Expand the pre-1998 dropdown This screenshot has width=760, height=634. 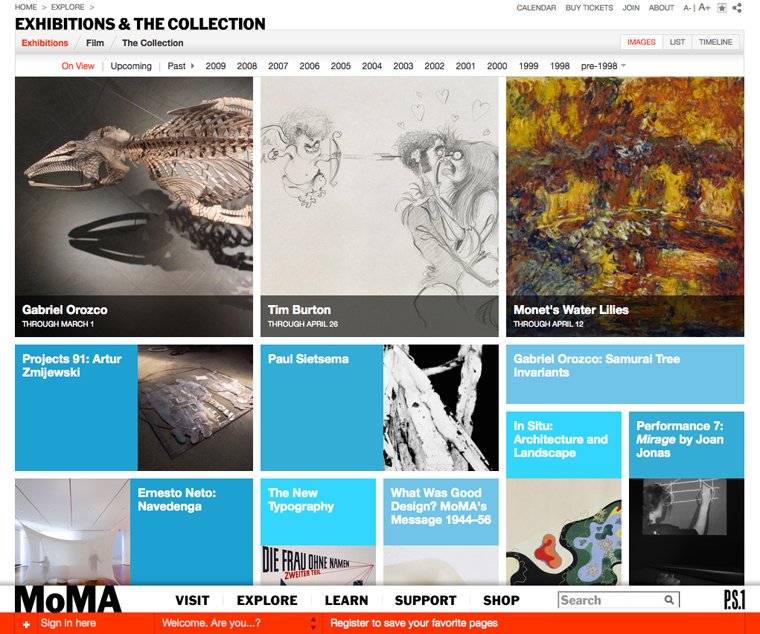[603, 66]
